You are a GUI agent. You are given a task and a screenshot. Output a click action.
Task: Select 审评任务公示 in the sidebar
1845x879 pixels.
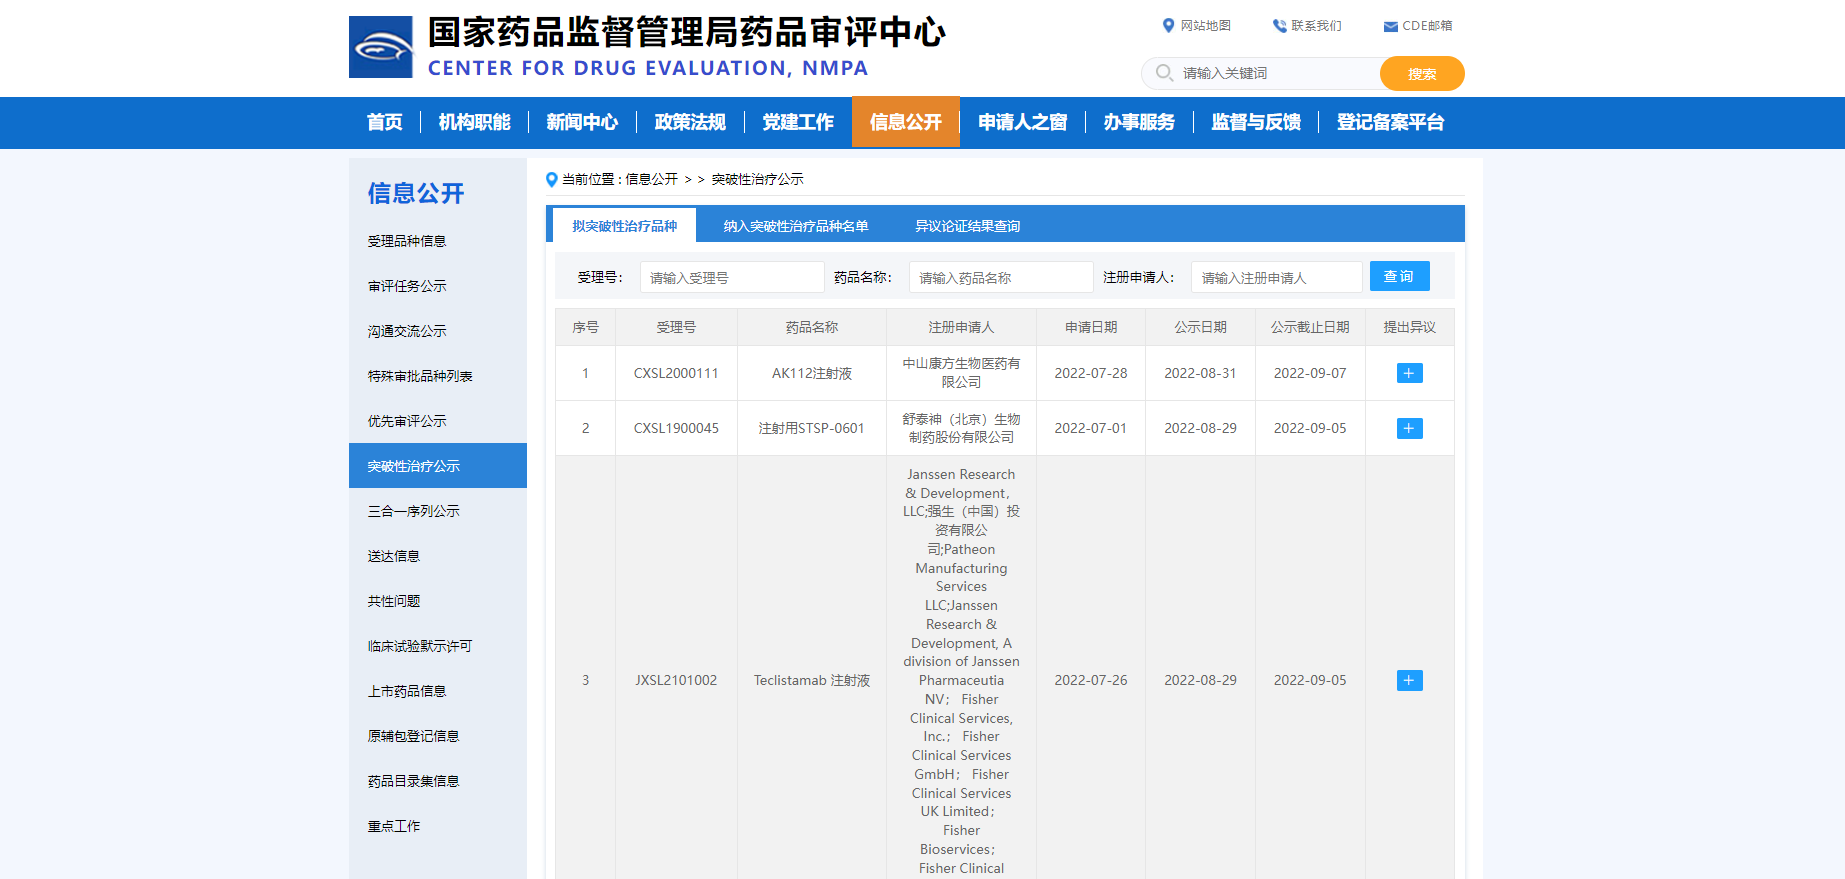438,286
